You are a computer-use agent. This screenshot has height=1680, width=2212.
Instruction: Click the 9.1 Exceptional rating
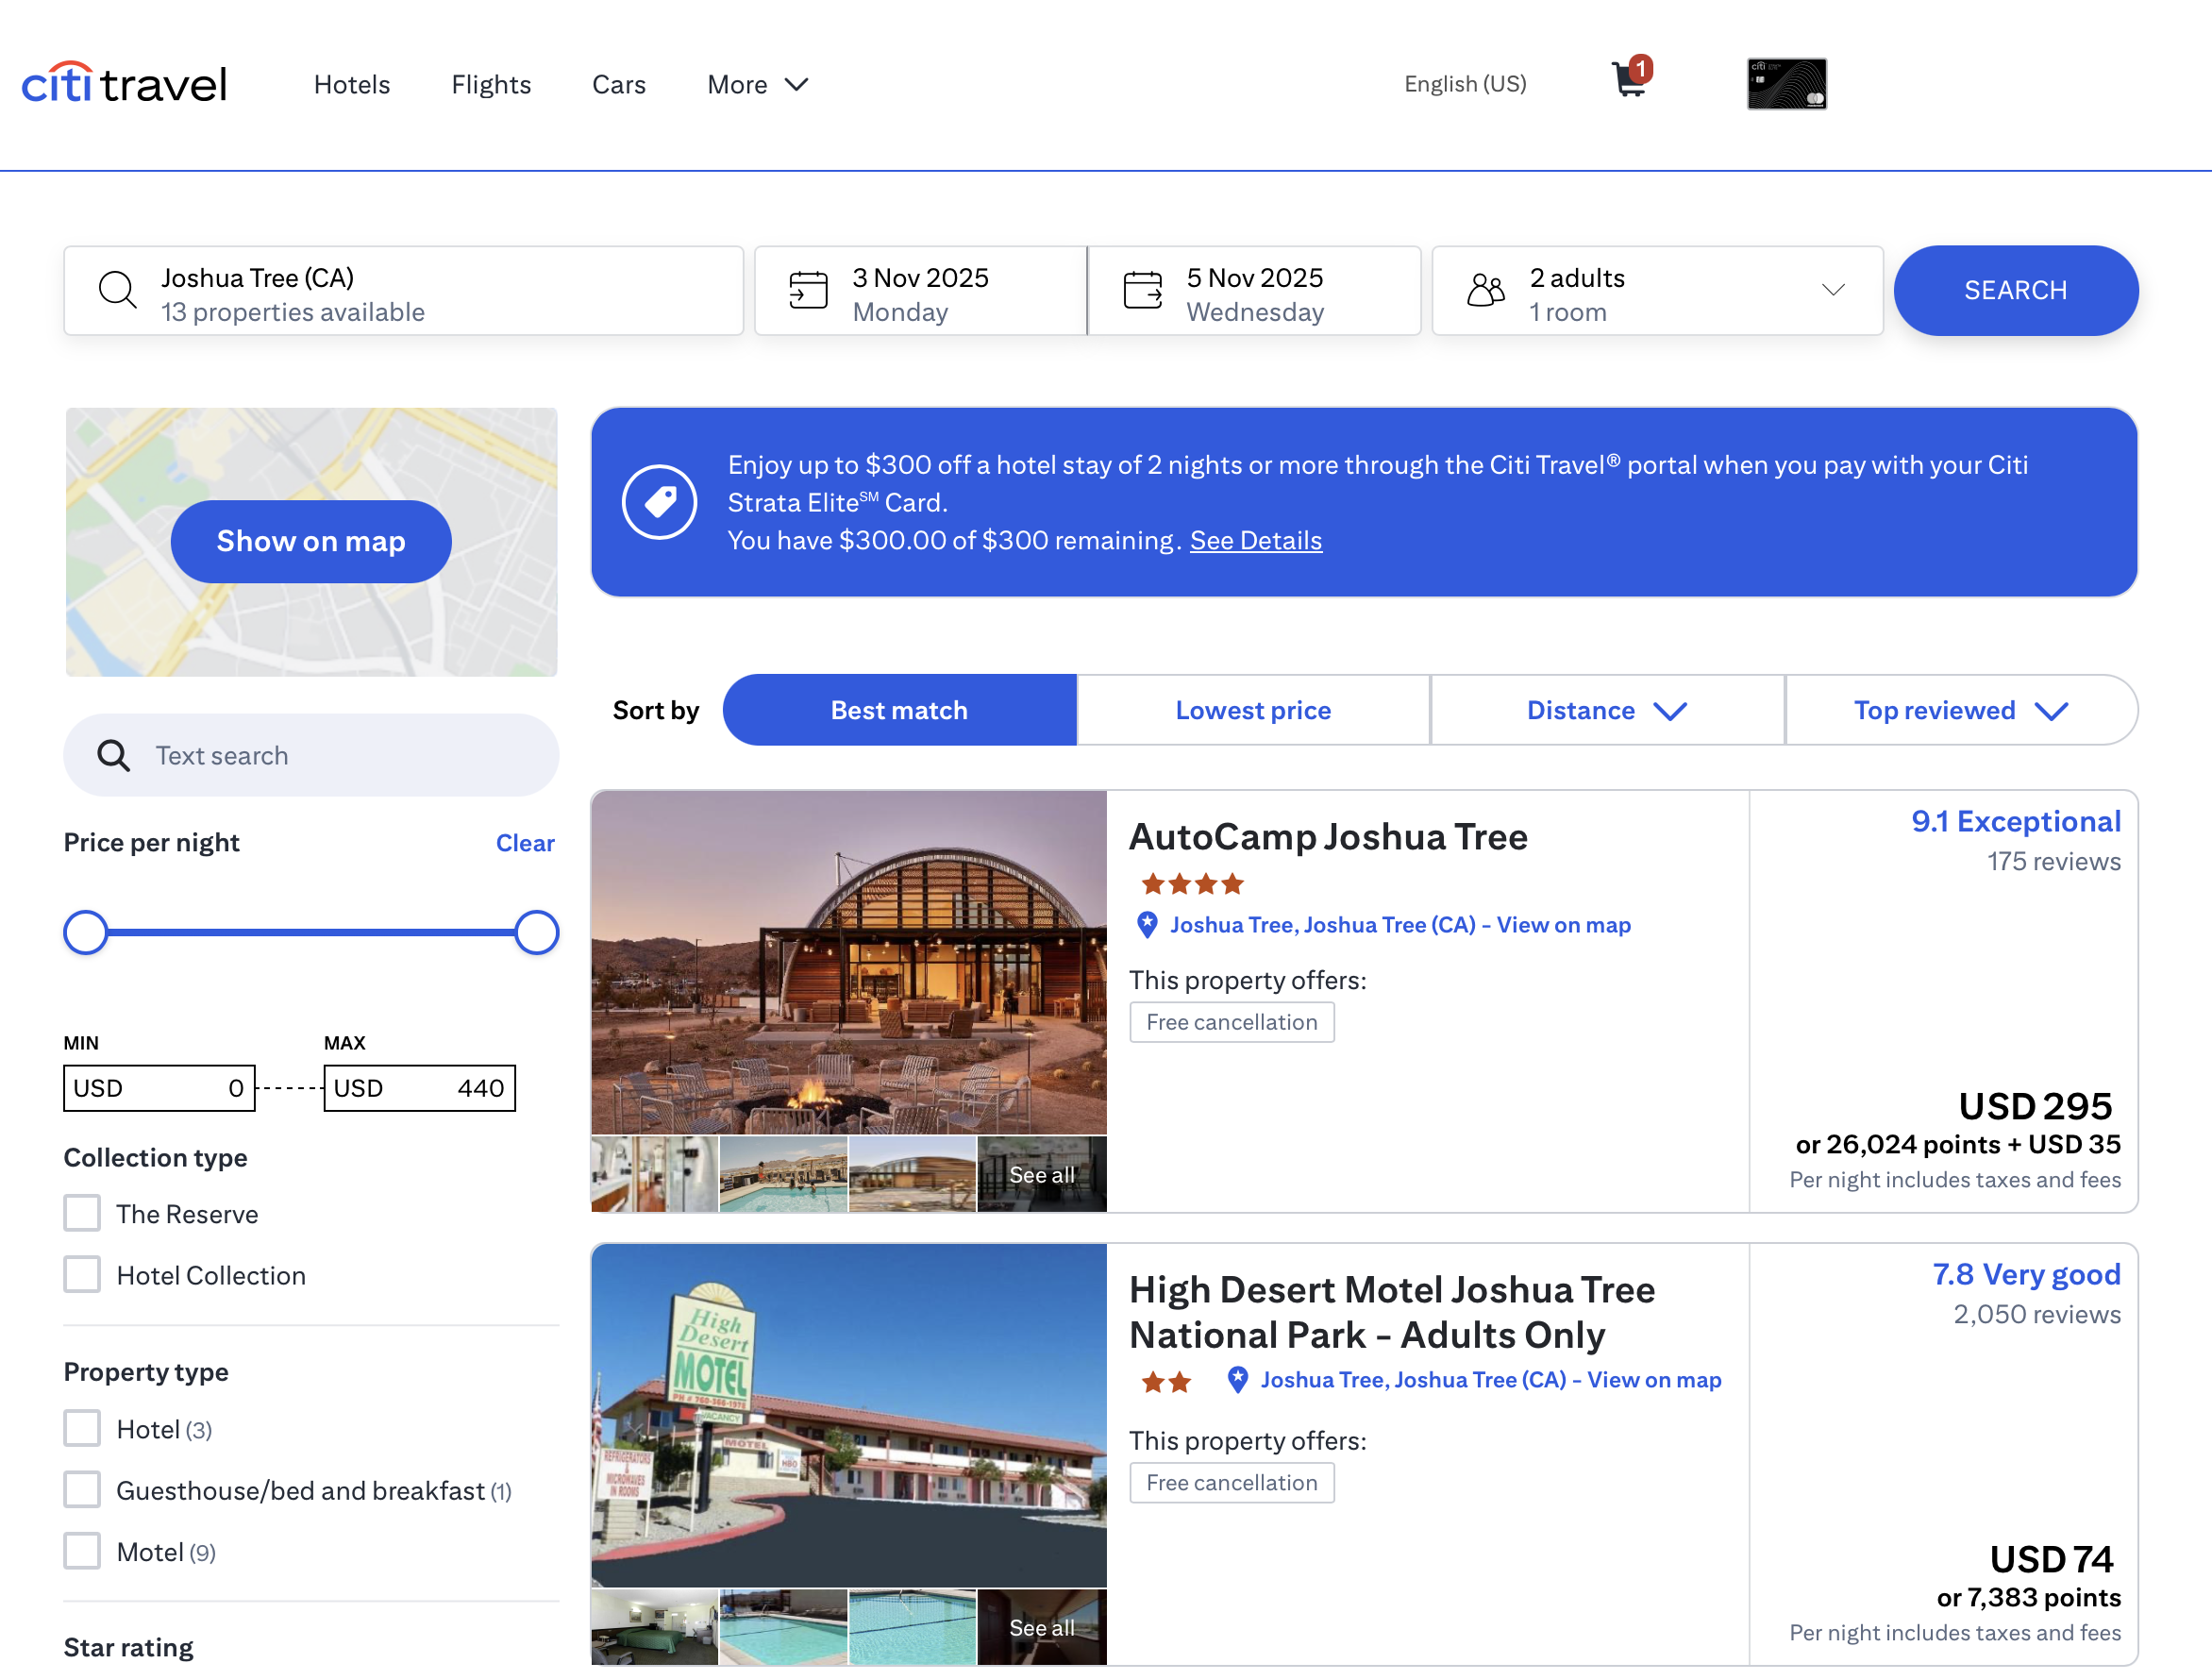pyautogui.click(x=2015, y=822)
